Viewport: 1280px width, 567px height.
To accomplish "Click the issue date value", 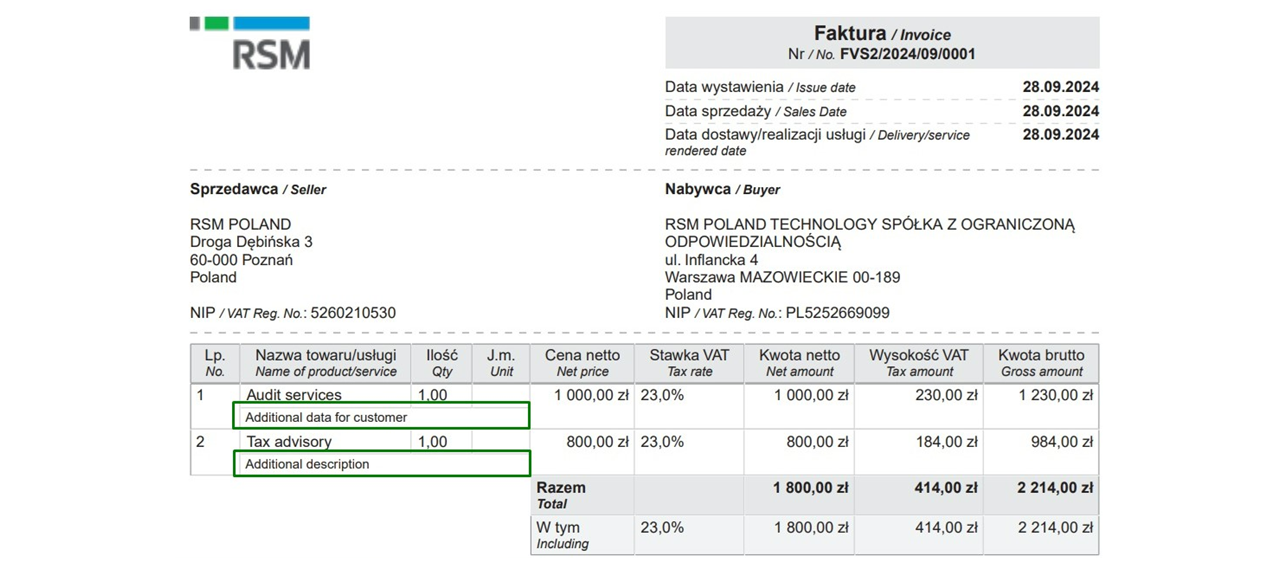I will pyautogui.click(x=1060, y=87).
